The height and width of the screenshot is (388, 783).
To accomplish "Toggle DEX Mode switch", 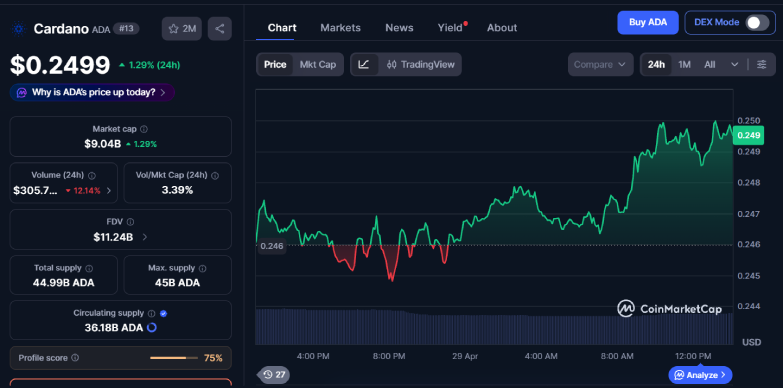I will [757, 22].
